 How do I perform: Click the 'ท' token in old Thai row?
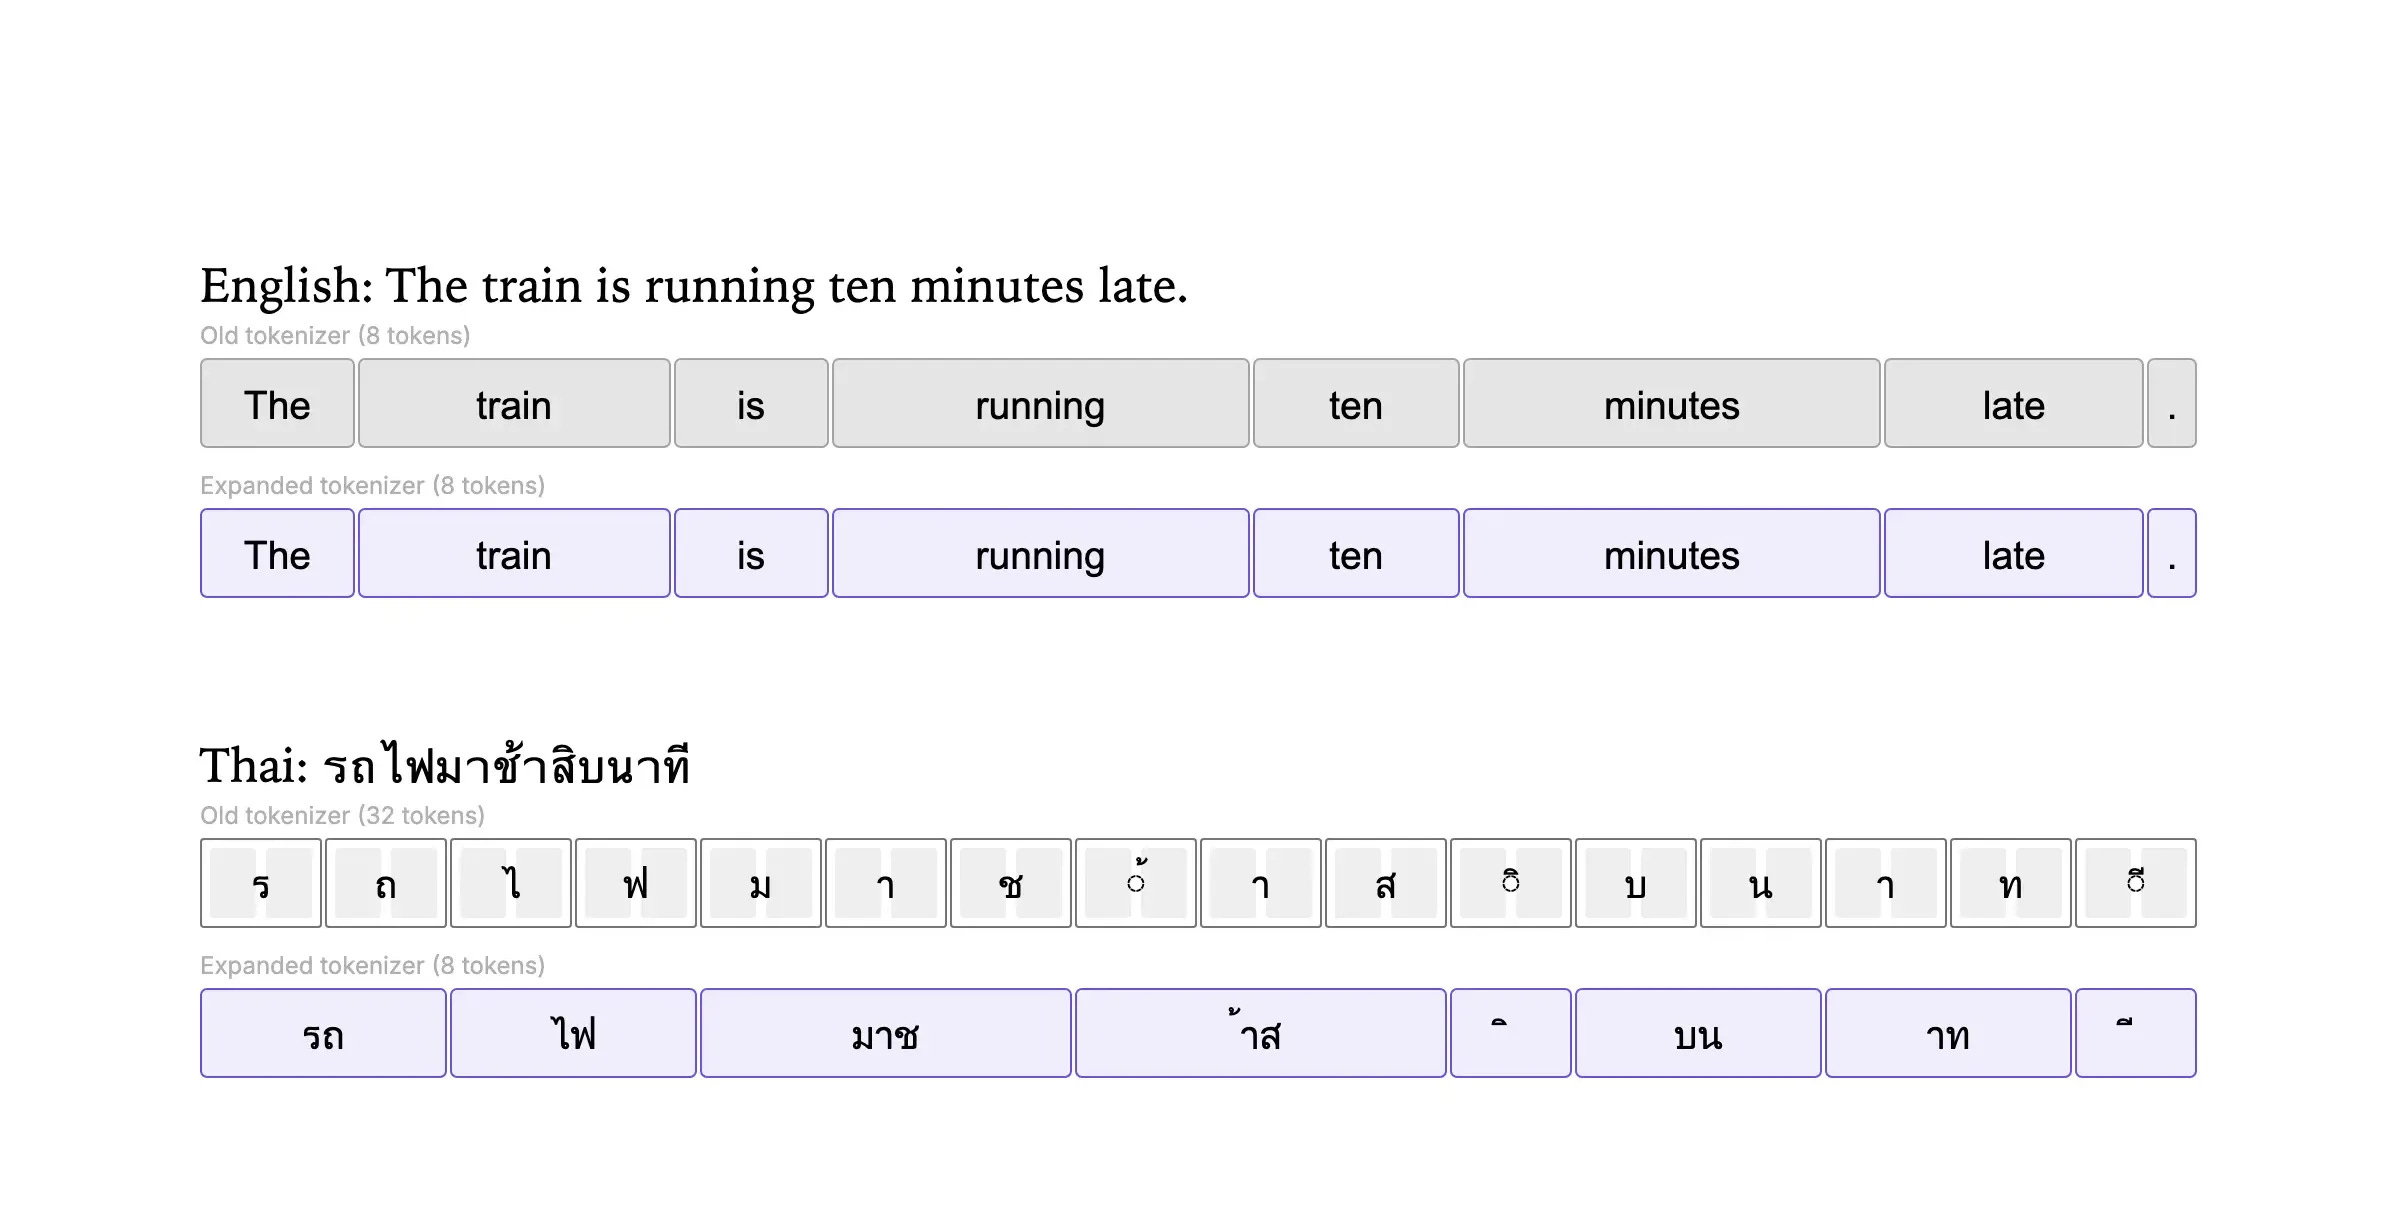(x=2011, y=883)
